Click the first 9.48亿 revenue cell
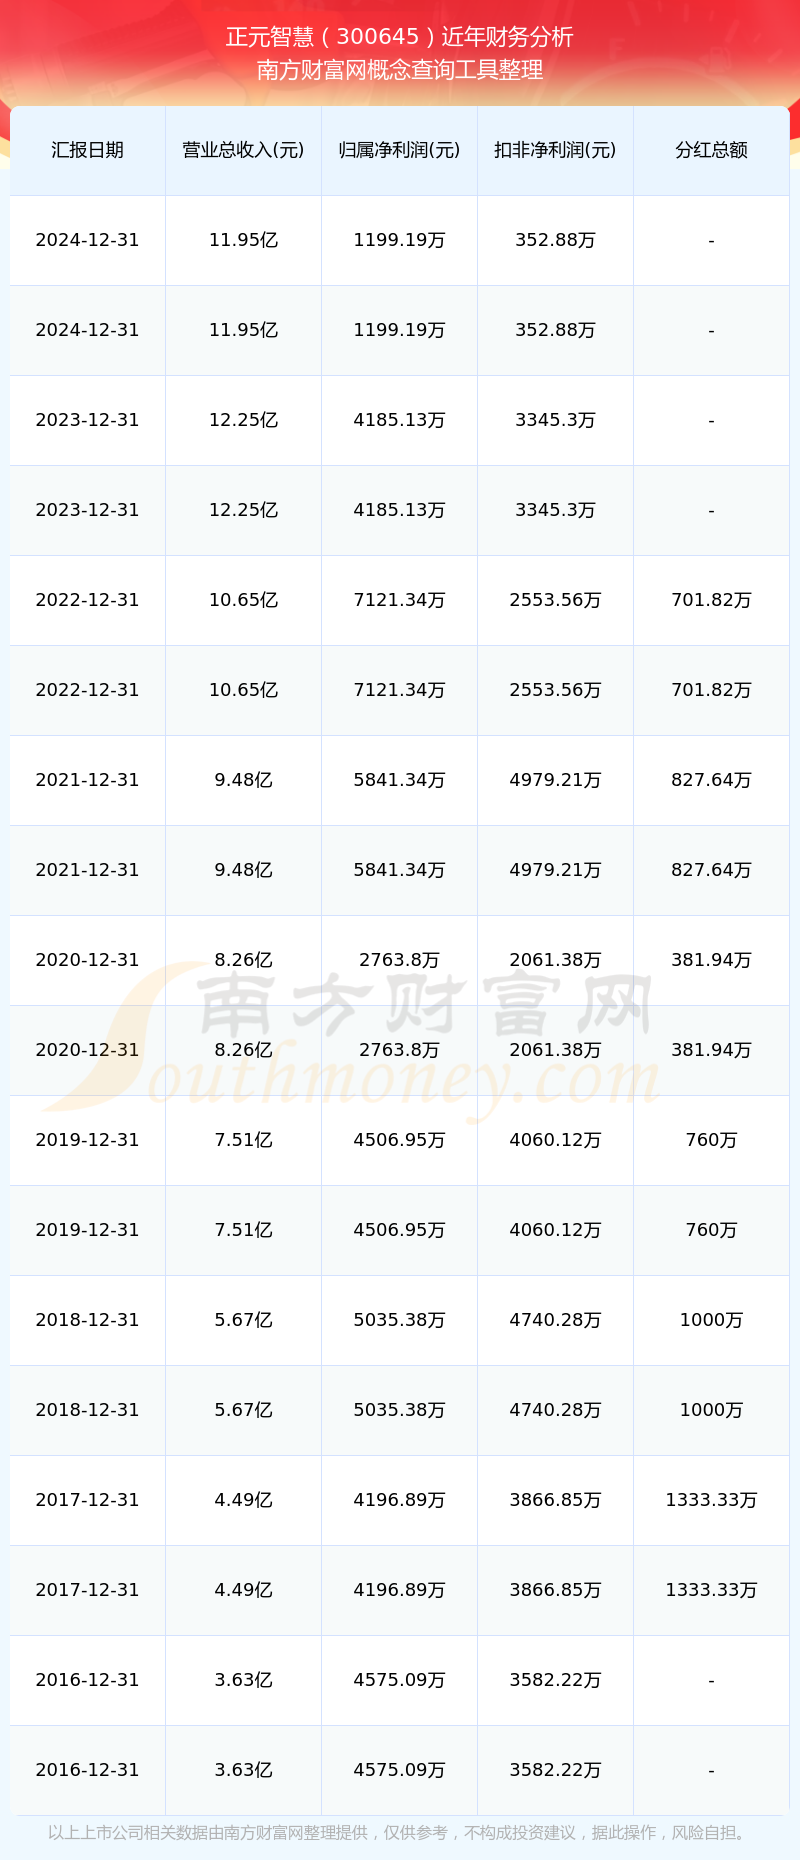 pos(243,780)
